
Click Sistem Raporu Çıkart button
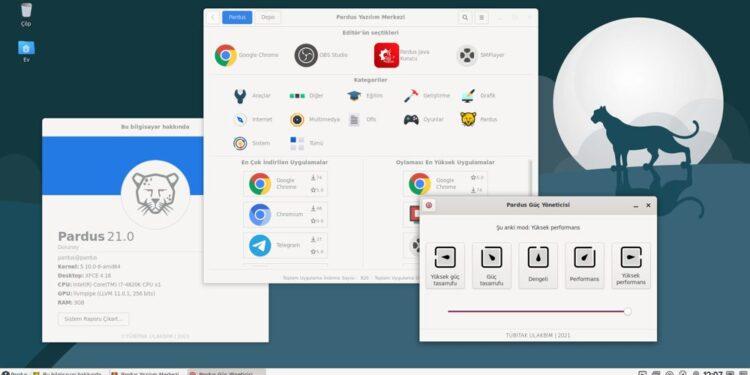pos(94,319)
